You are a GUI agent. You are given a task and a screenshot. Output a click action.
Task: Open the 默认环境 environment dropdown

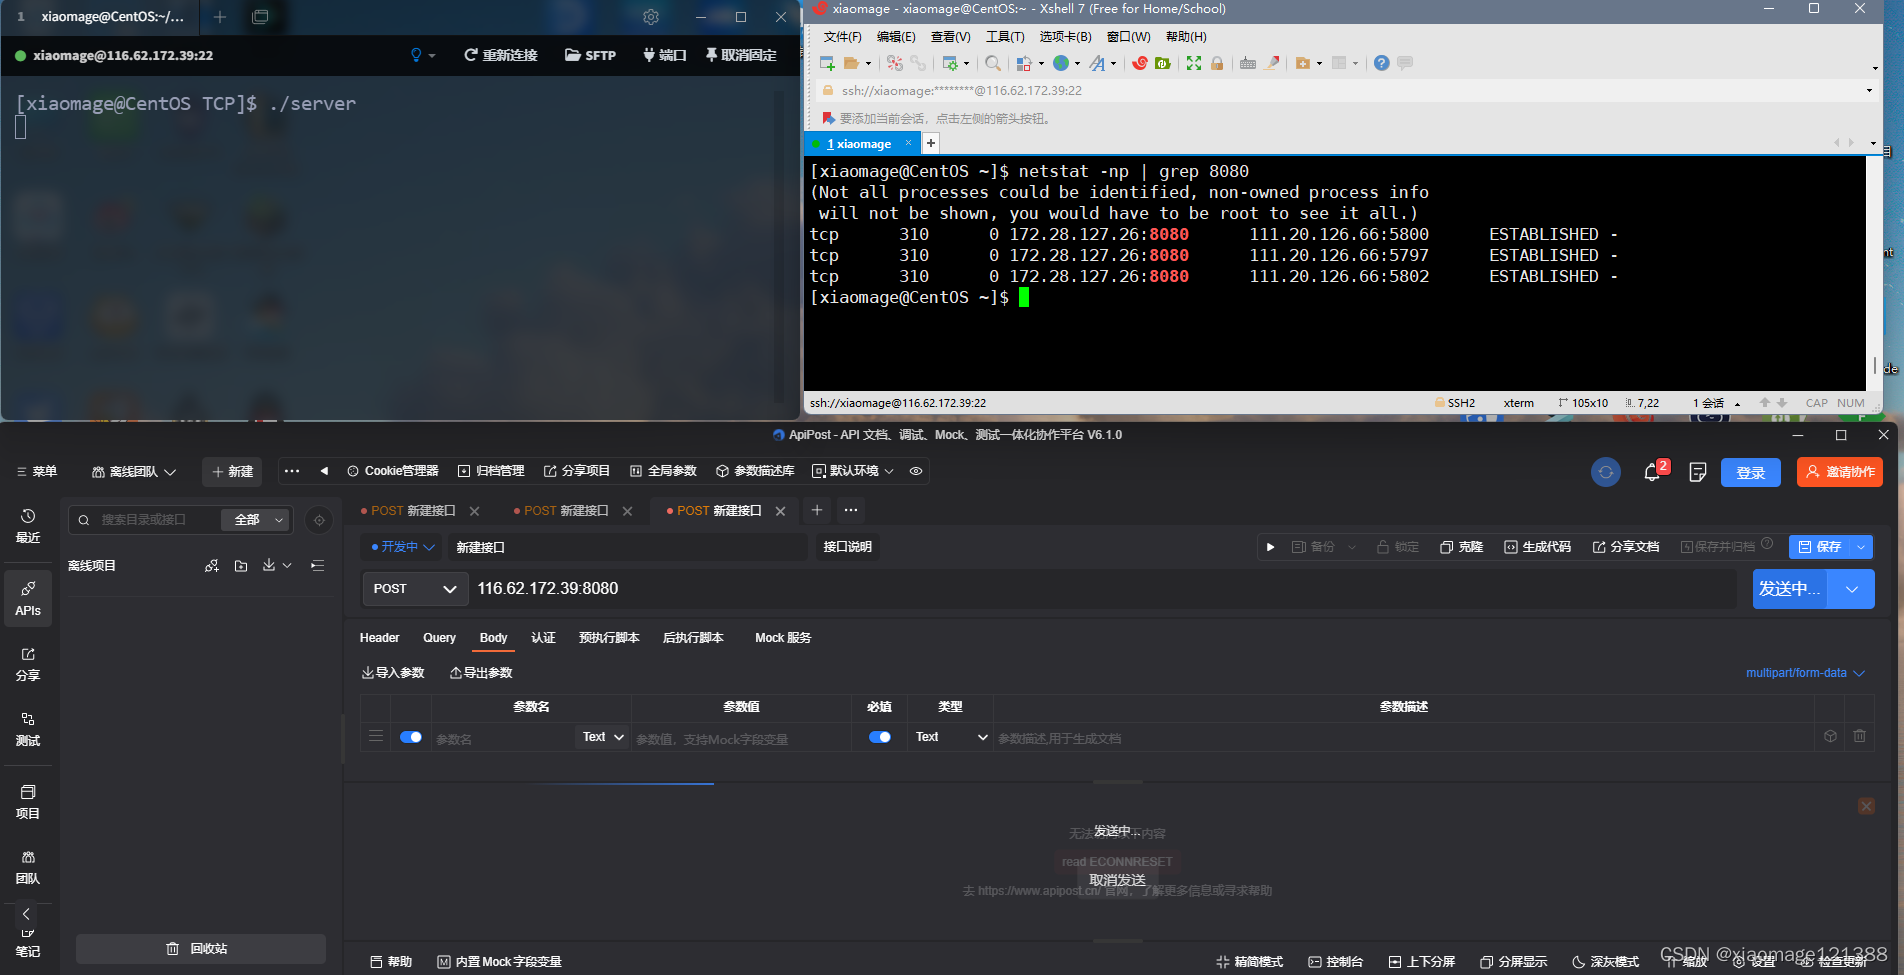pos(853,471)
